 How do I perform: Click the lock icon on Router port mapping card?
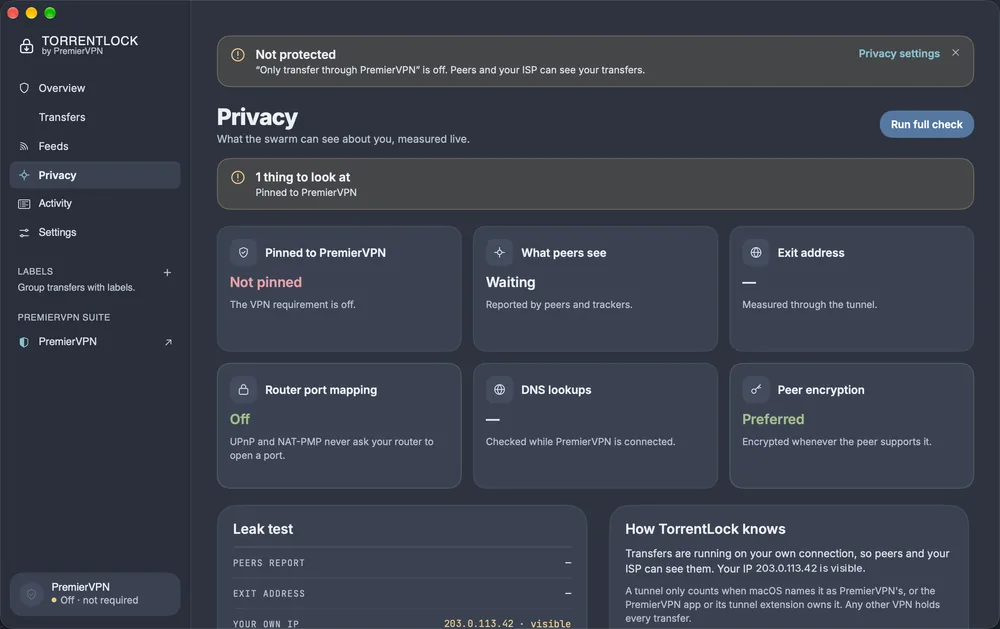tap(244, 390)
